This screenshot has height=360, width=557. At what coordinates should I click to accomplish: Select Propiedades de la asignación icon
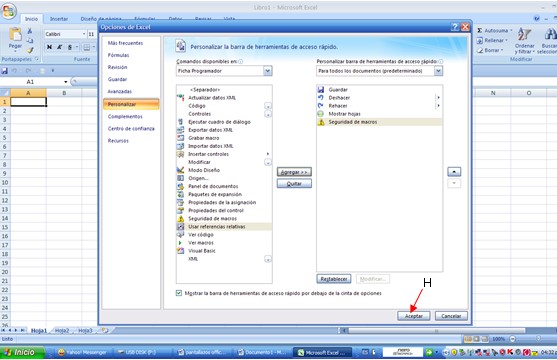pyautogui.click(x=180, y=202)
